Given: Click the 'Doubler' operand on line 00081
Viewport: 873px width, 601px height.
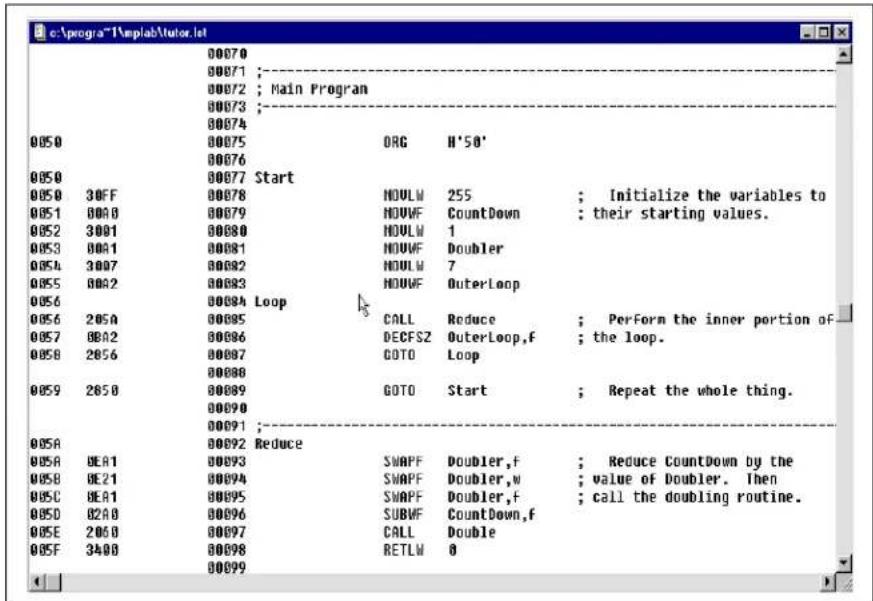Looking at the screenshot, I should (475, 248).
